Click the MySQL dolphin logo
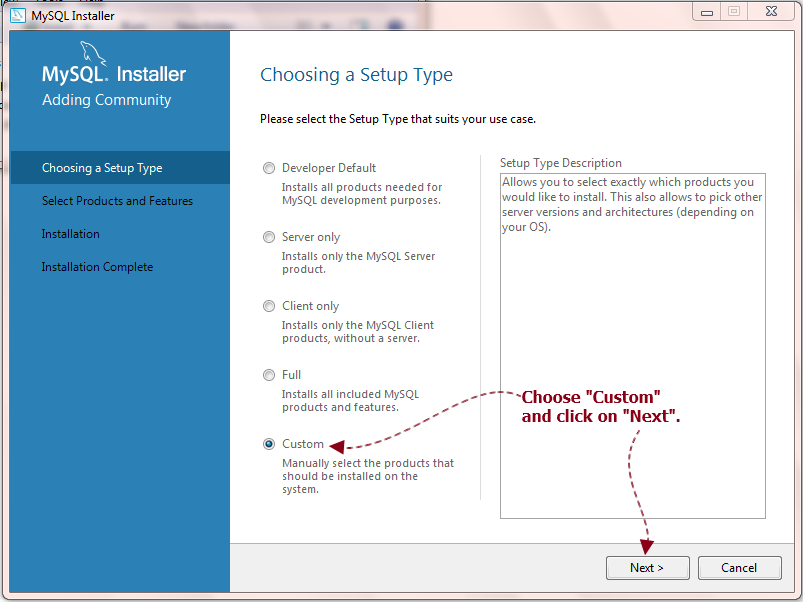803x602 pixels. tap(93, 53)
